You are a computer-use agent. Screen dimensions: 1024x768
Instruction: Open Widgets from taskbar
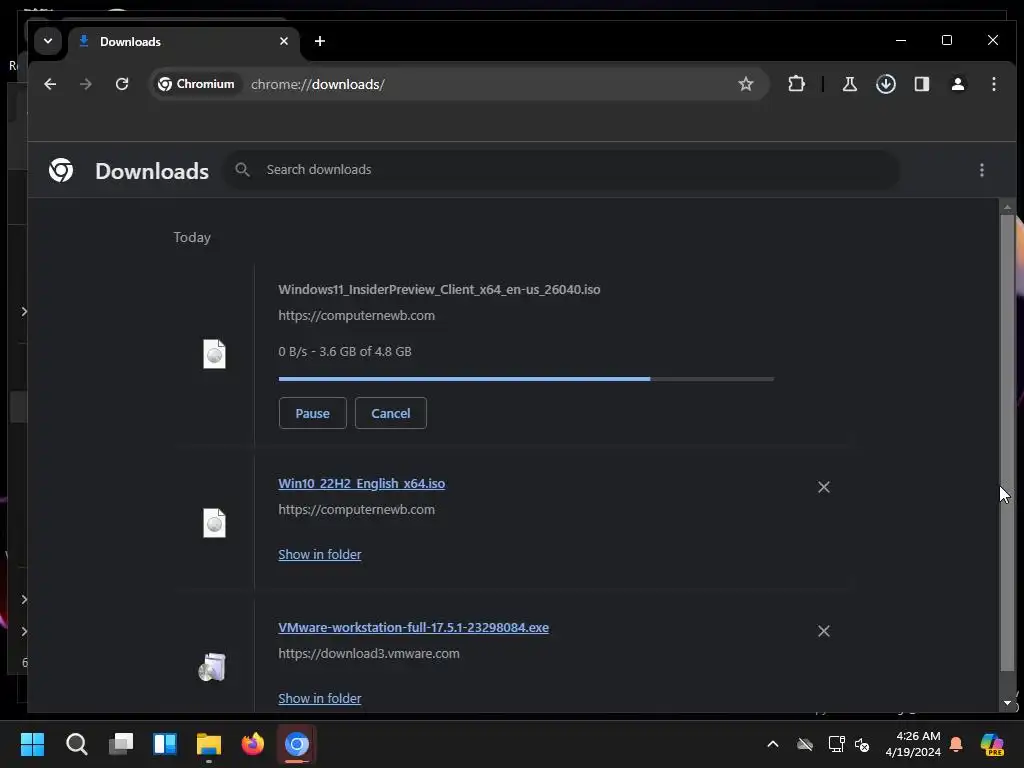point(165,744)
